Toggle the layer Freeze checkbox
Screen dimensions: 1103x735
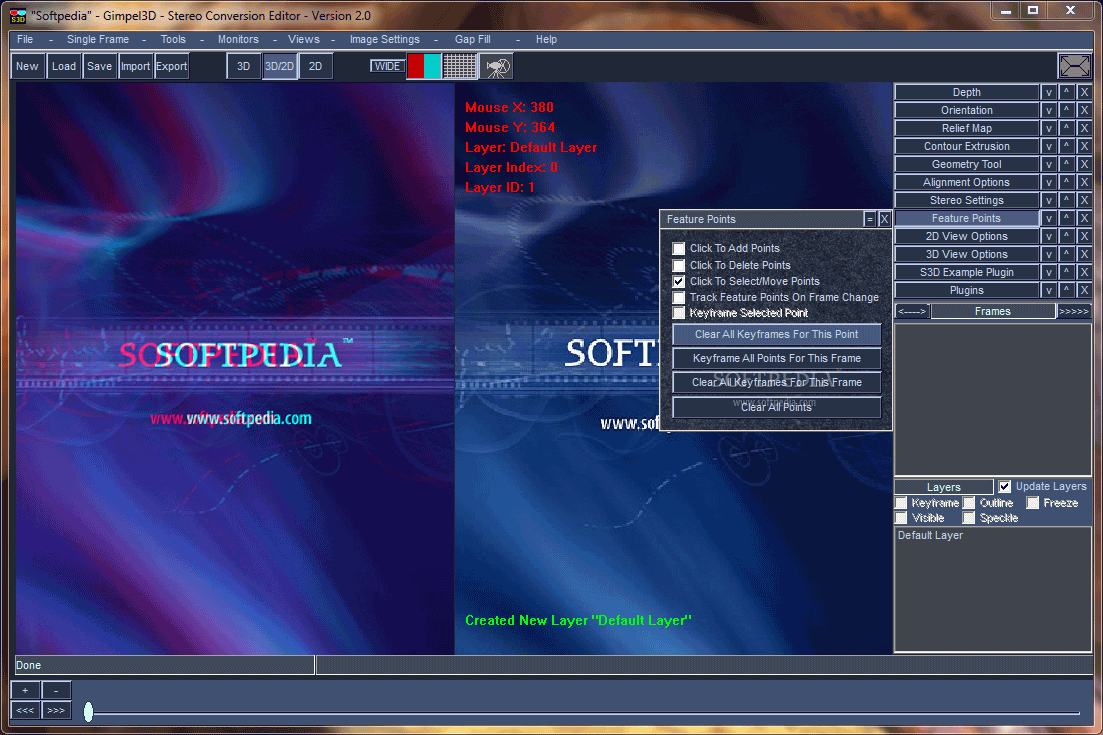click(x=1033, y=503)
